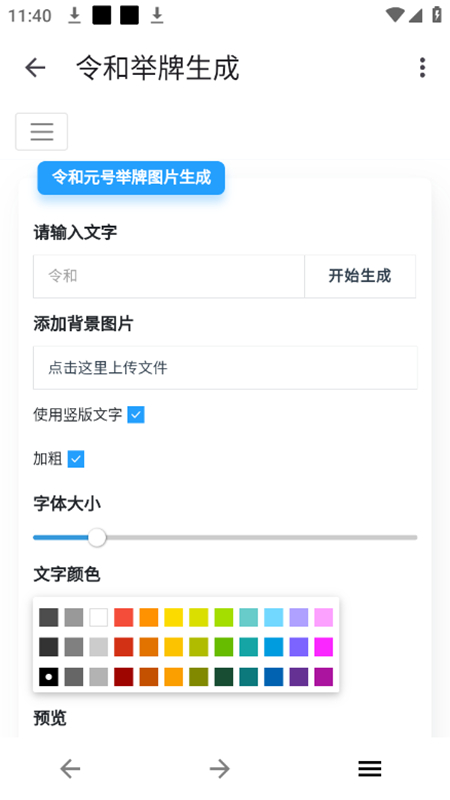The width and height of the screenshot is (450, 800).
Task: Expand the hamburger navigation toggle
Action: pos(41,132)
